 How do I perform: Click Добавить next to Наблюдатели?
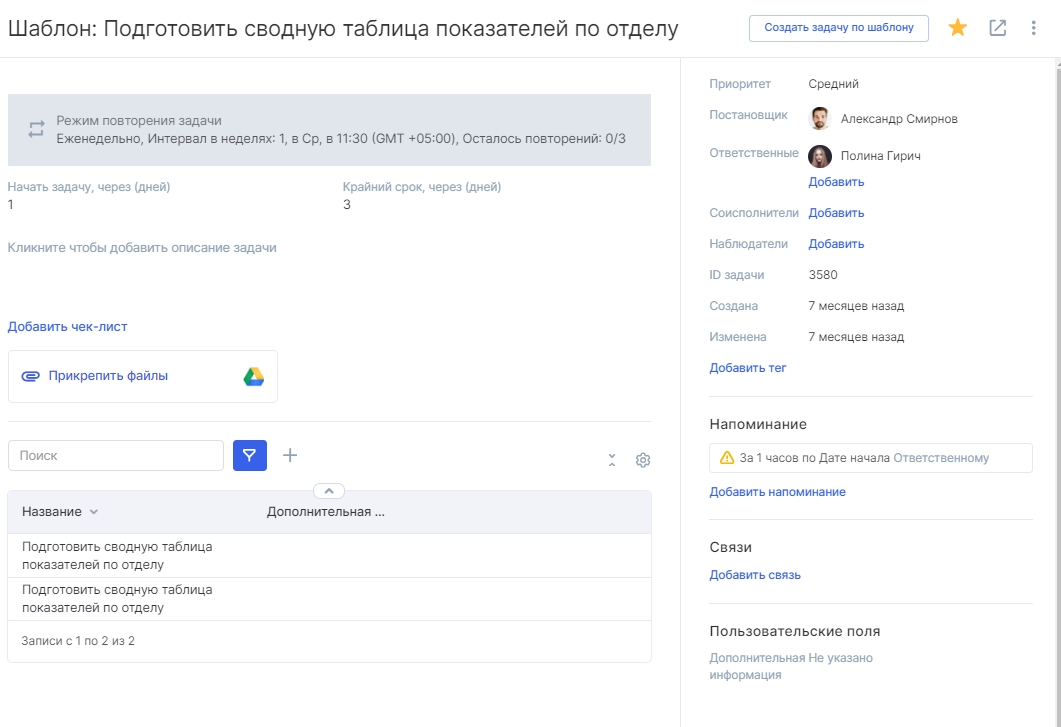click(836, 244)
